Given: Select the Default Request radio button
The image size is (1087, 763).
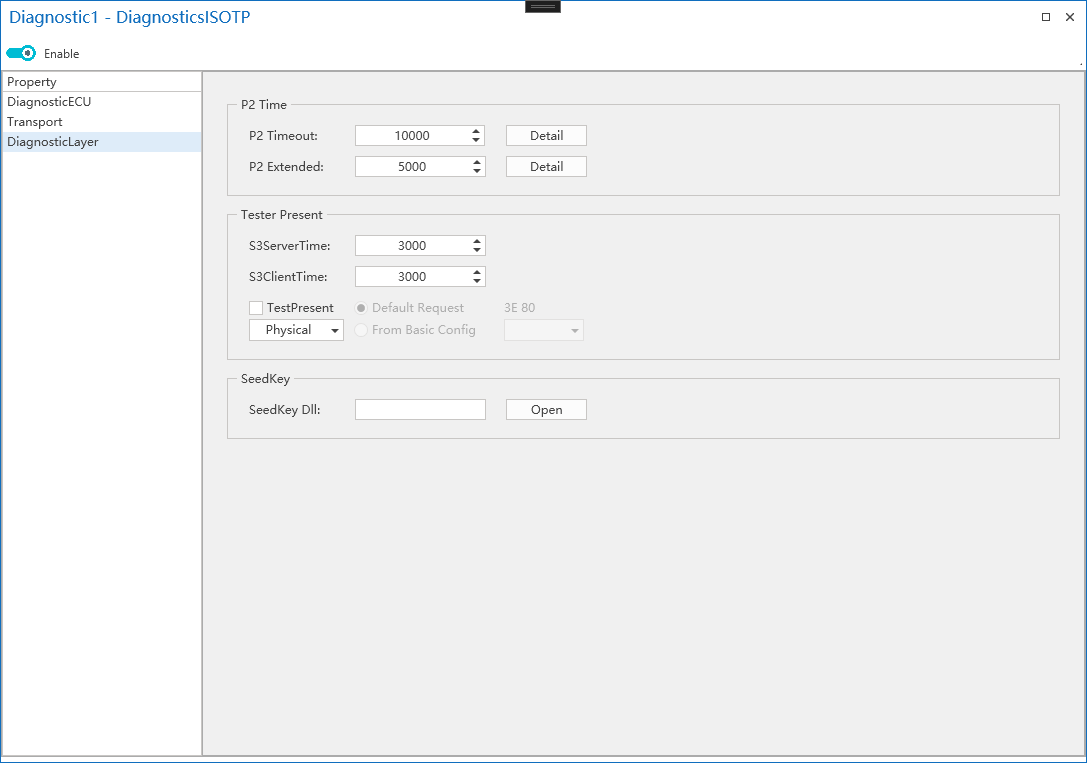Looking at the screenshot, I should pyautogui.click(x=361, y=308).
